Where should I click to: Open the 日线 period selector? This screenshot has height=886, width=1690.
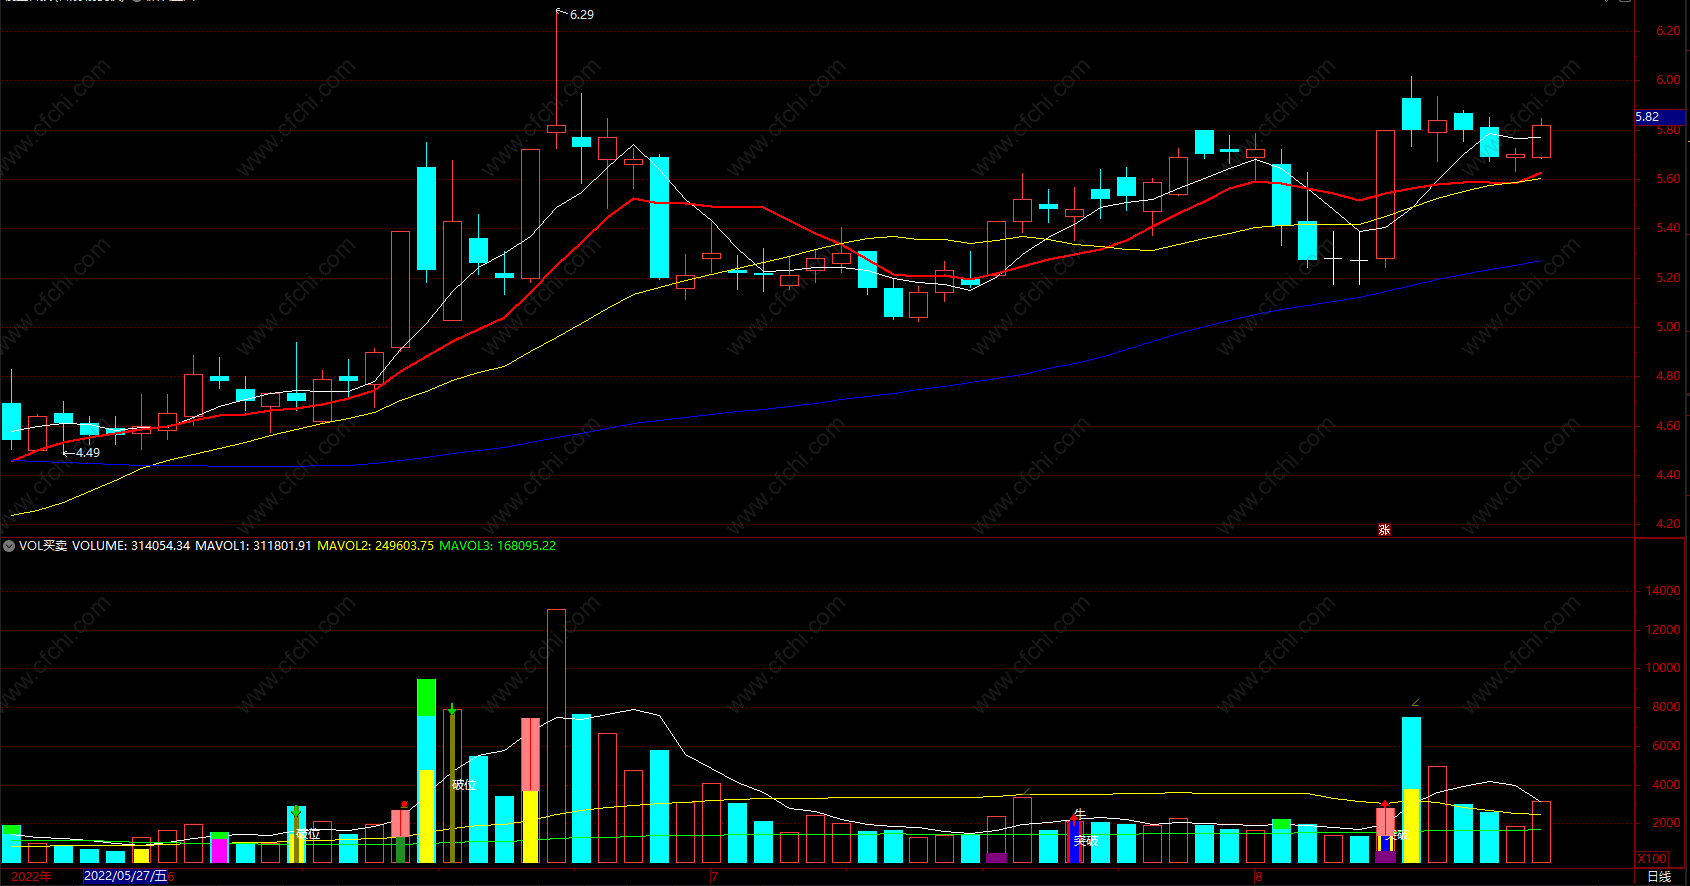point(1659,876)
